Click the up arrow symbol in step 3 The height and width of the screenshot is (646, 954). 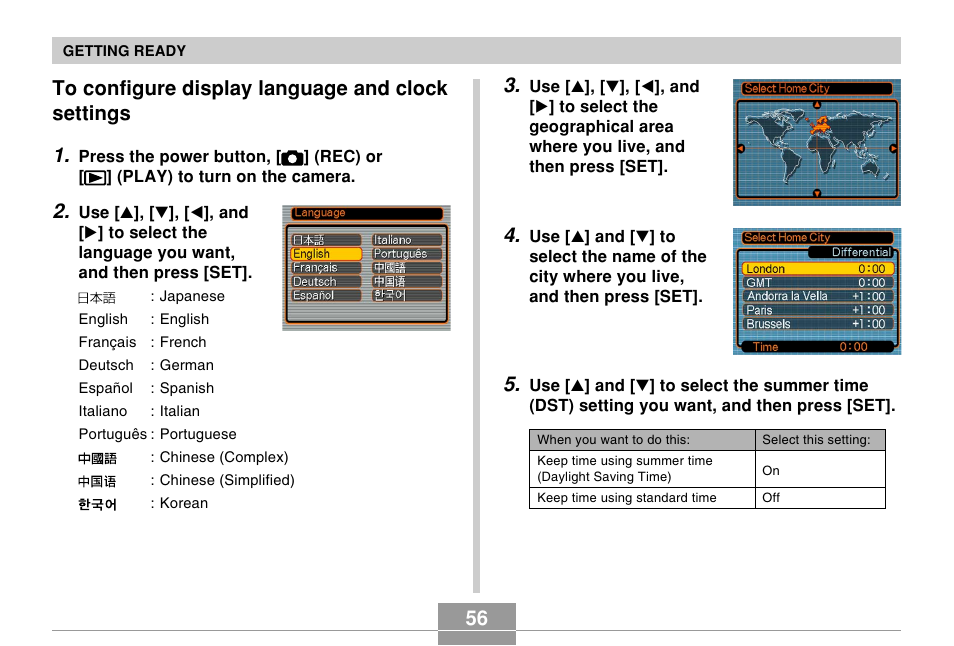click(x=579, y=87)
